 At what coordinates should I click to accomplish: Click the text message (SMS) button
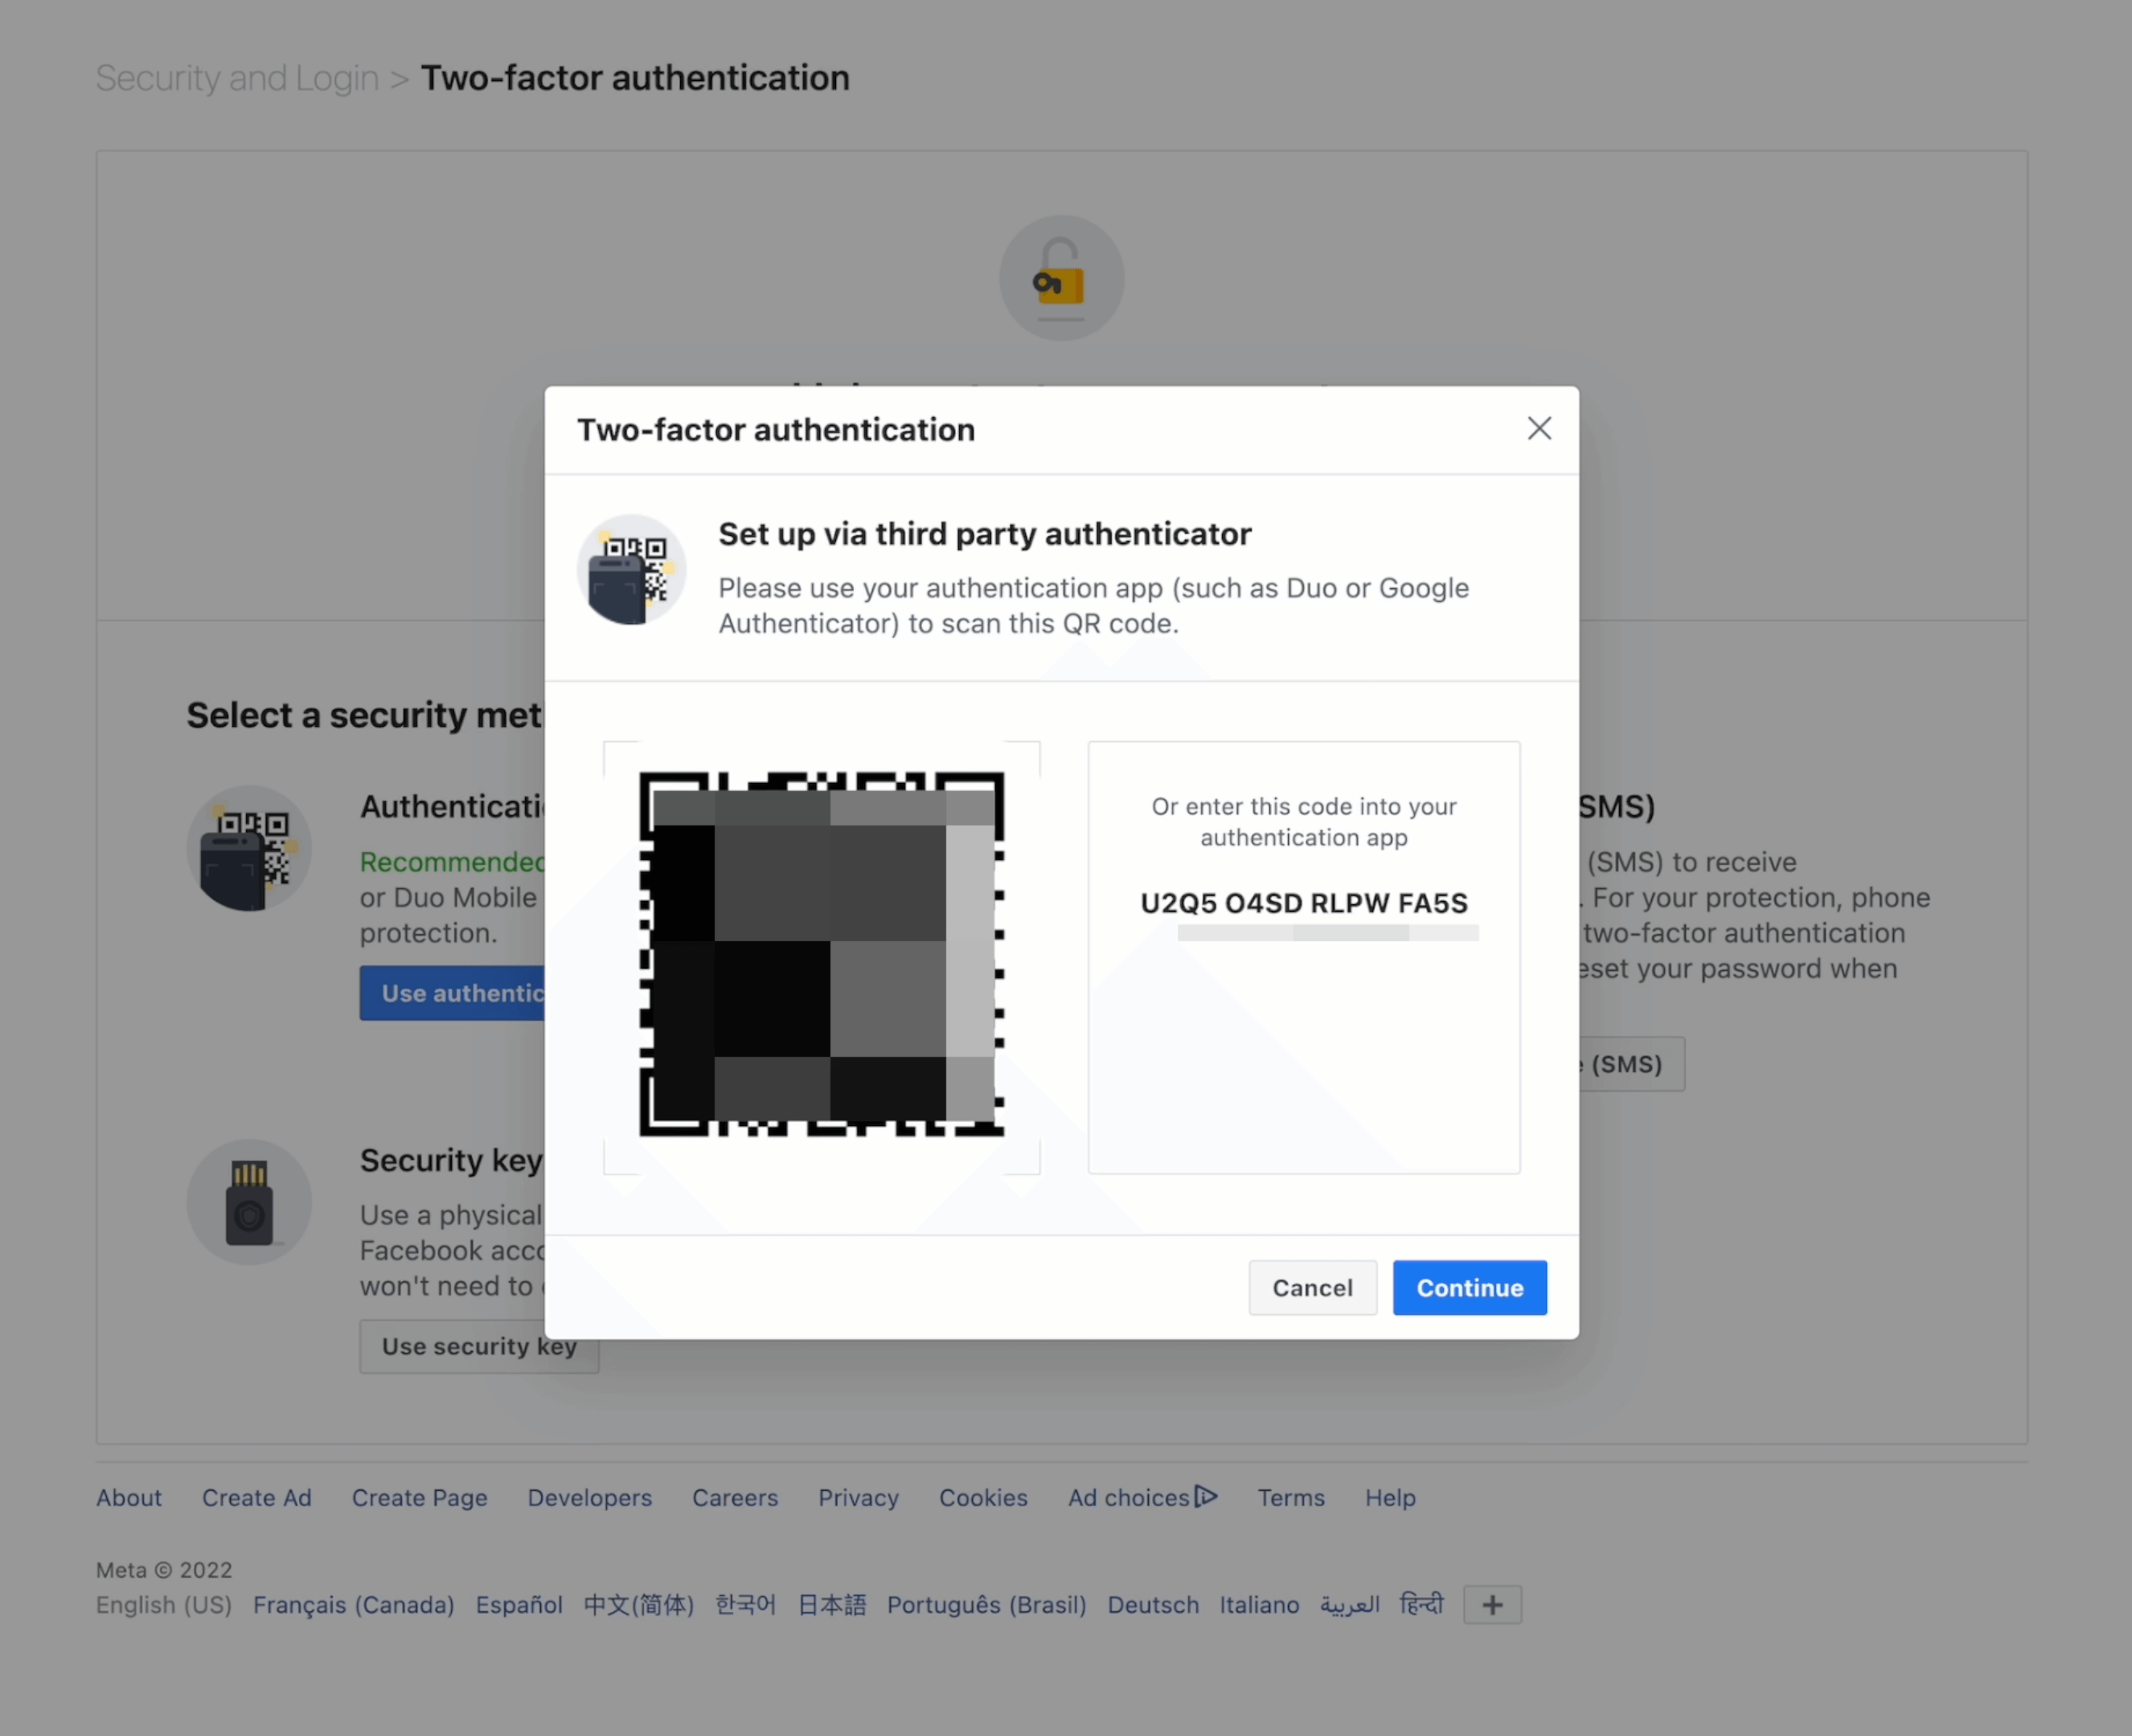1632,1064
